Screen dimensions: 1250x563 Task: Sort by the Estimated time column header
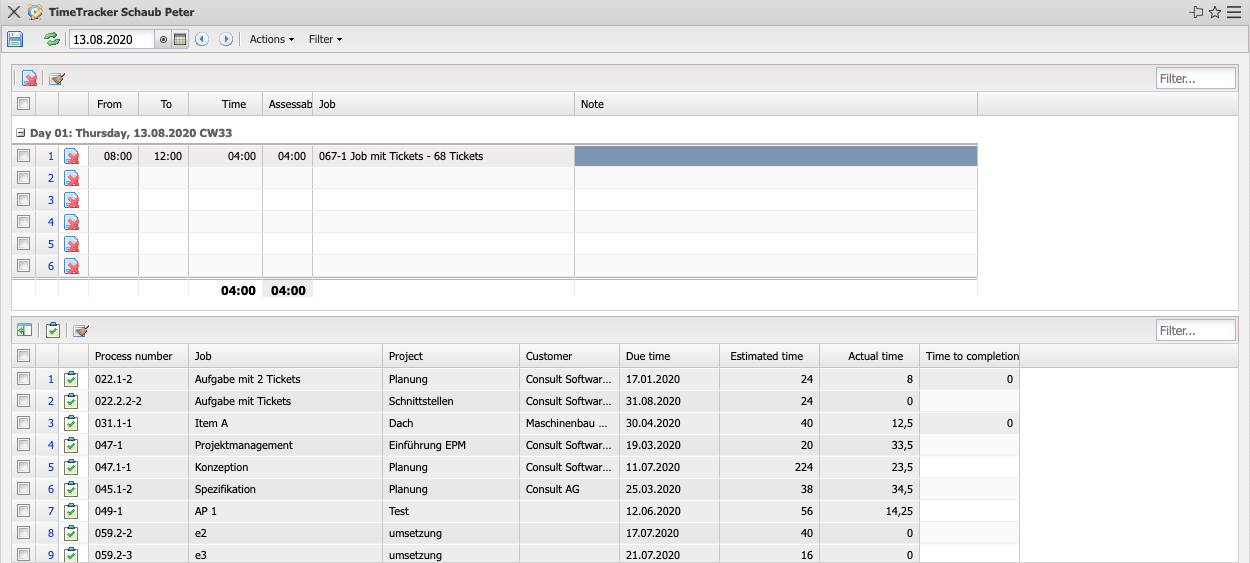(766, 356)
